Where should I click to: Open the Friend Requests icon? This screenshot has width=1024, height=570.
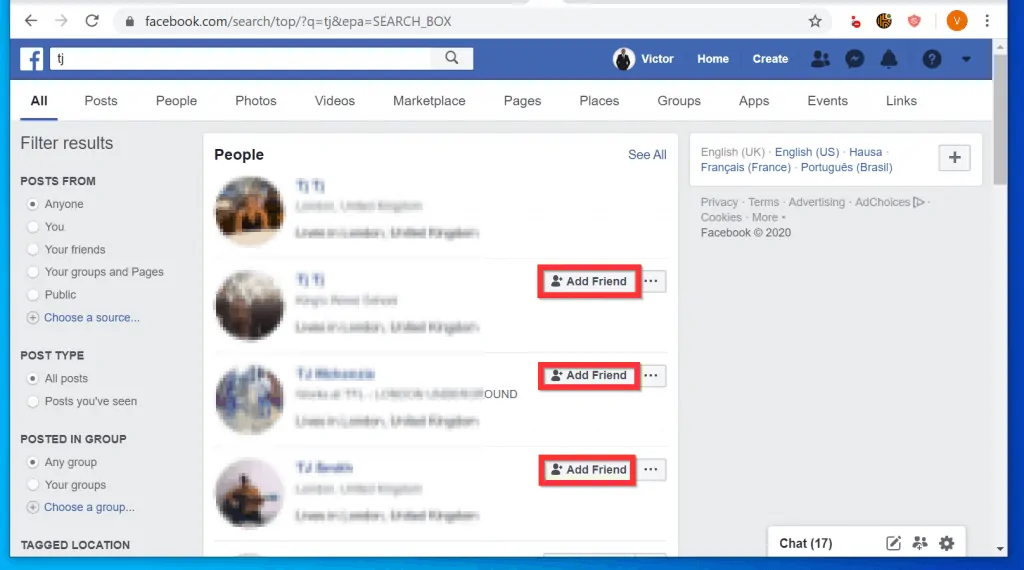[820, 59]
